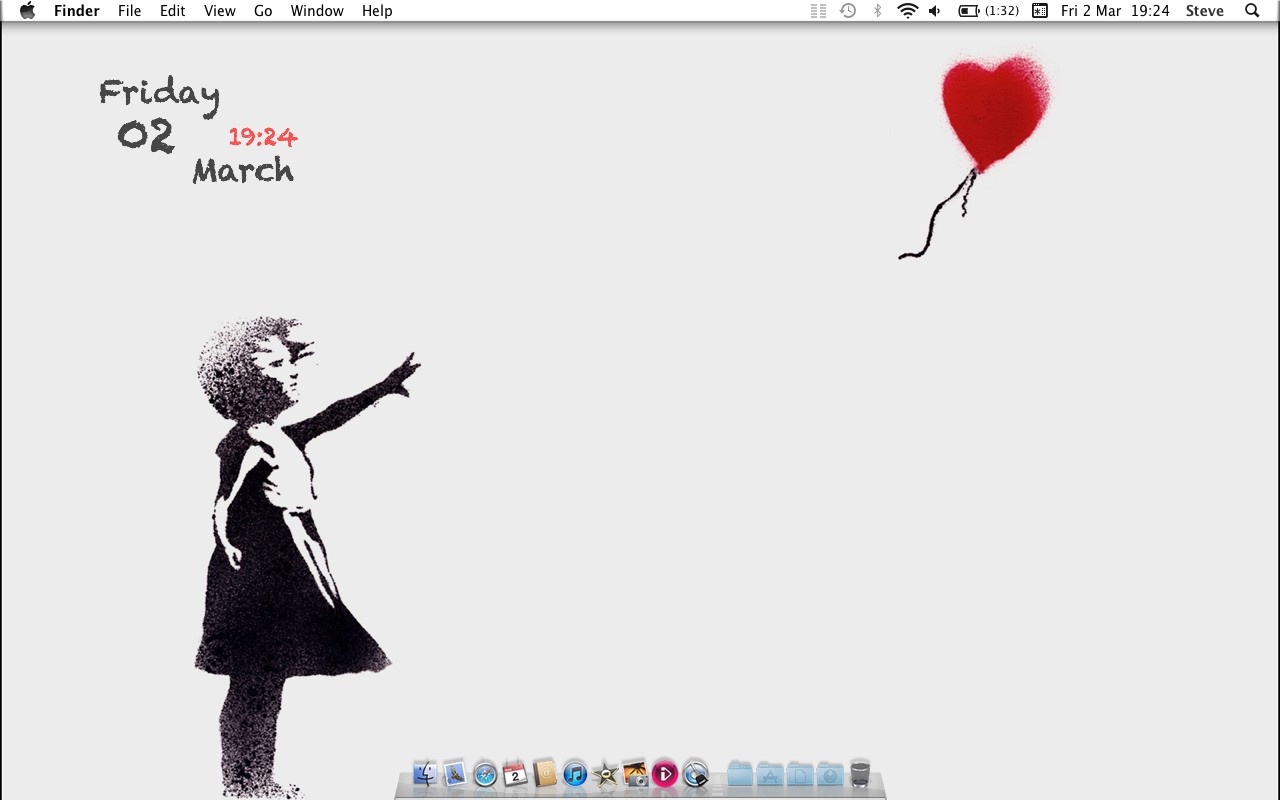Image resolution: width=1280 pixels, height=800 pixels.
Task: Click the red 19:24 desktop clock widget
Action: coord(263,137)
